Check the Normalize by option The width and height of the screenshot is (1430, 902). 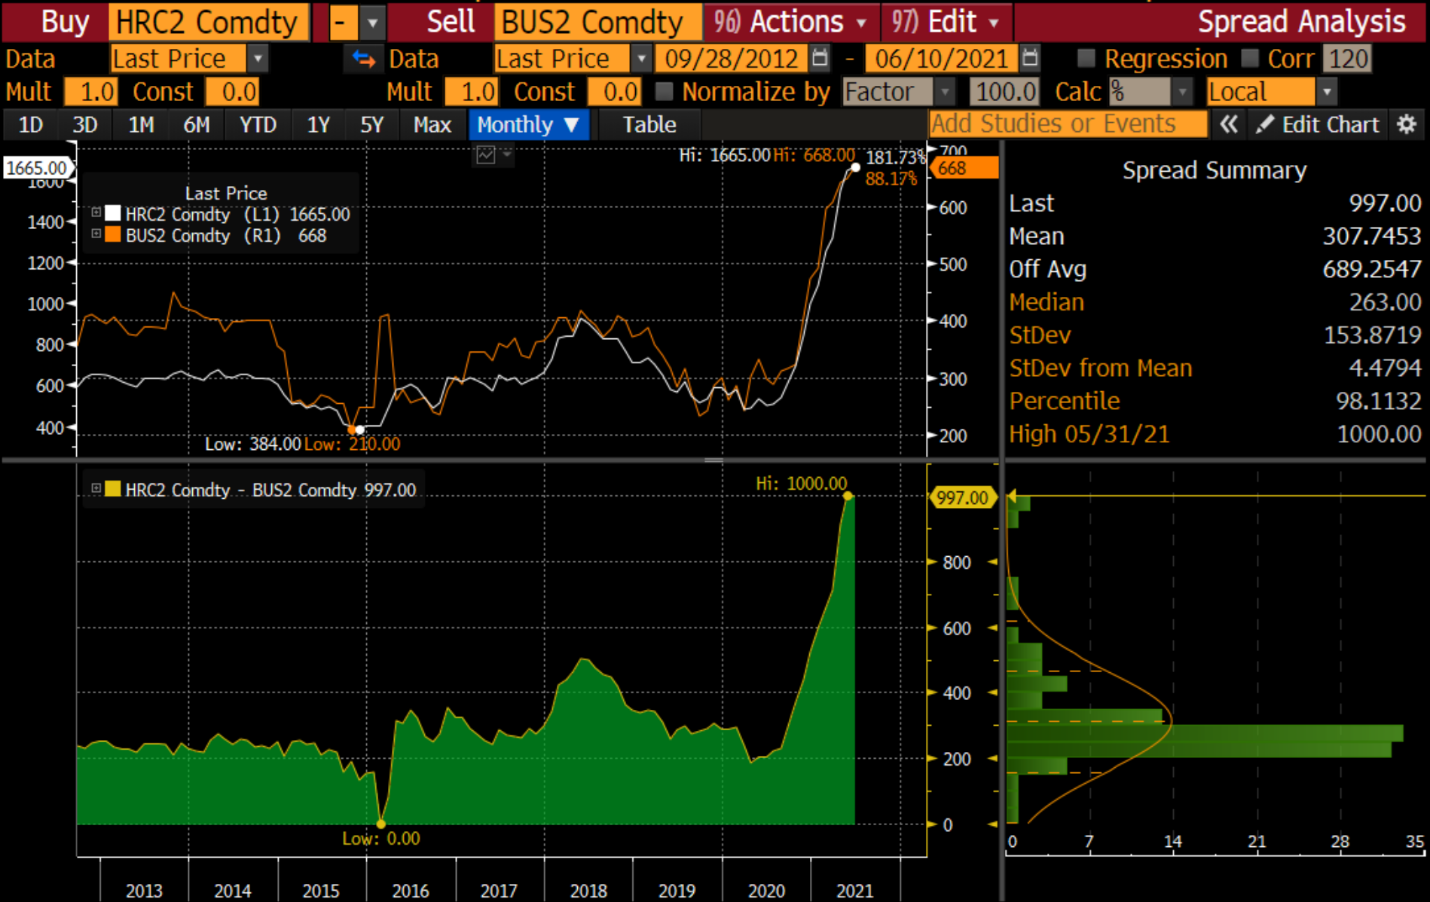664,92
